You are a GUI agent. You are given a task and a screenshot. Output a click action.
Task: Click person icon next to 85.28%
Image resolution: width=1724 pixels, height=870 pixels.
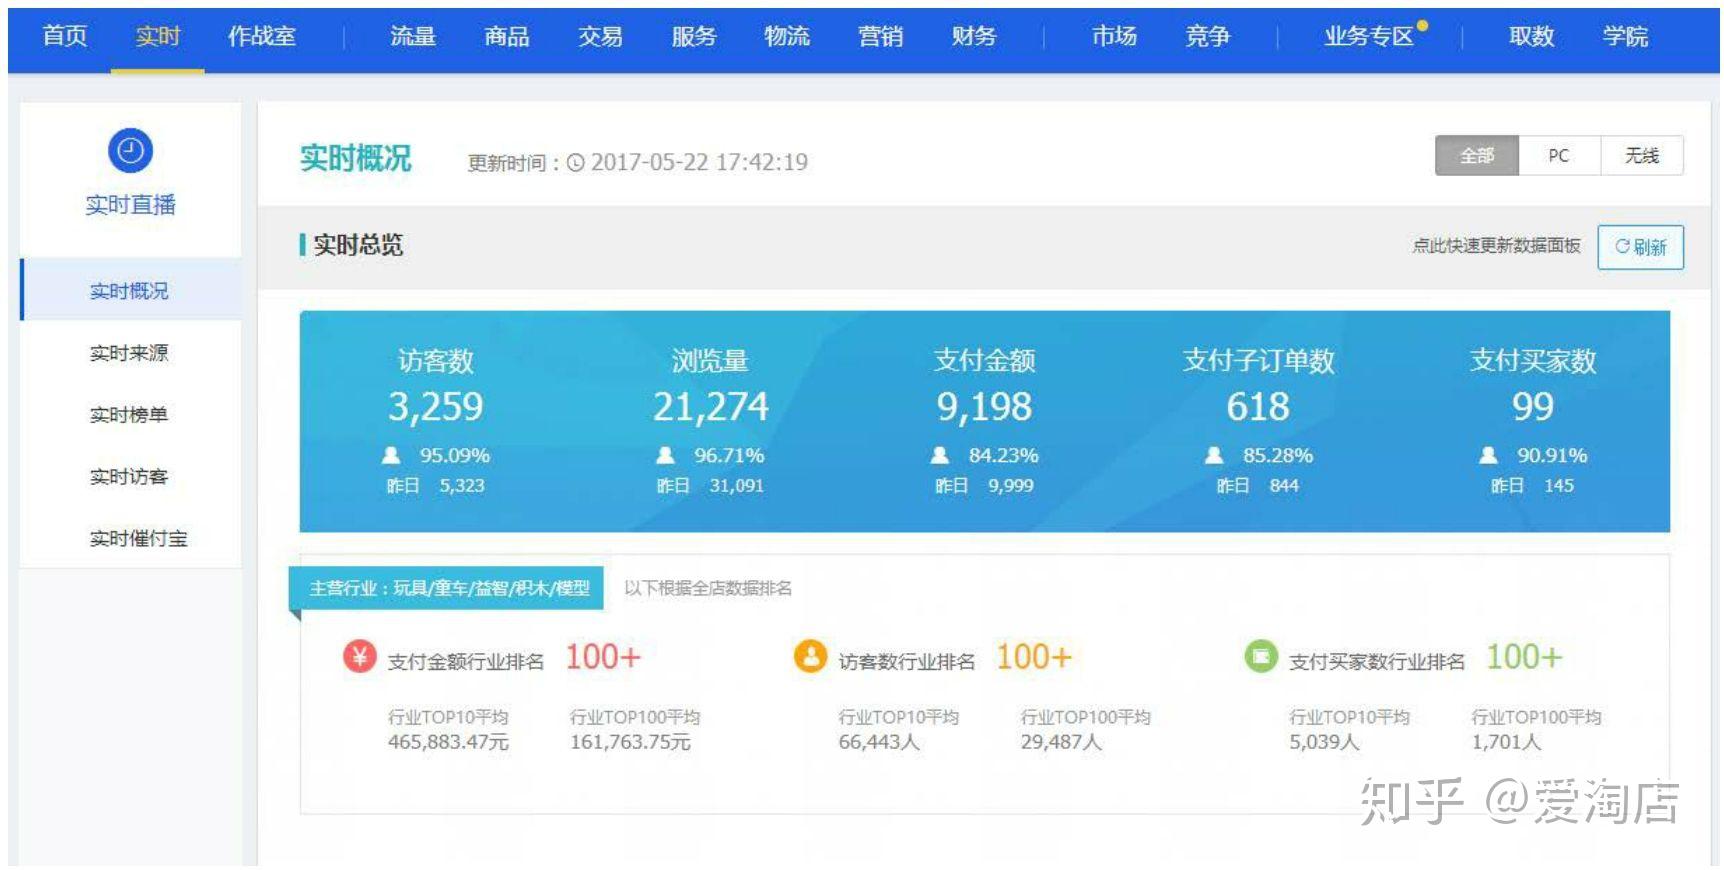pos(1214,456)
